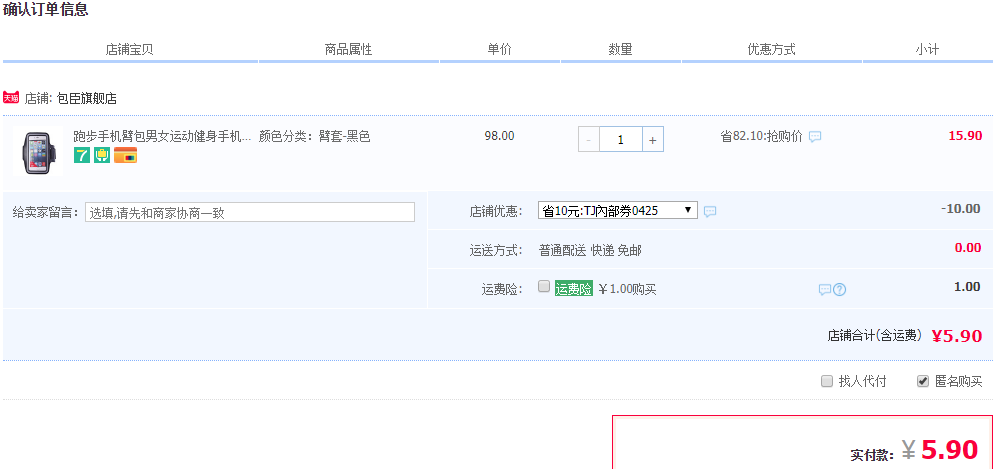
Task: Click the red shipping fee 0.00
Action: pyautogui.click(x=968, y=247)
